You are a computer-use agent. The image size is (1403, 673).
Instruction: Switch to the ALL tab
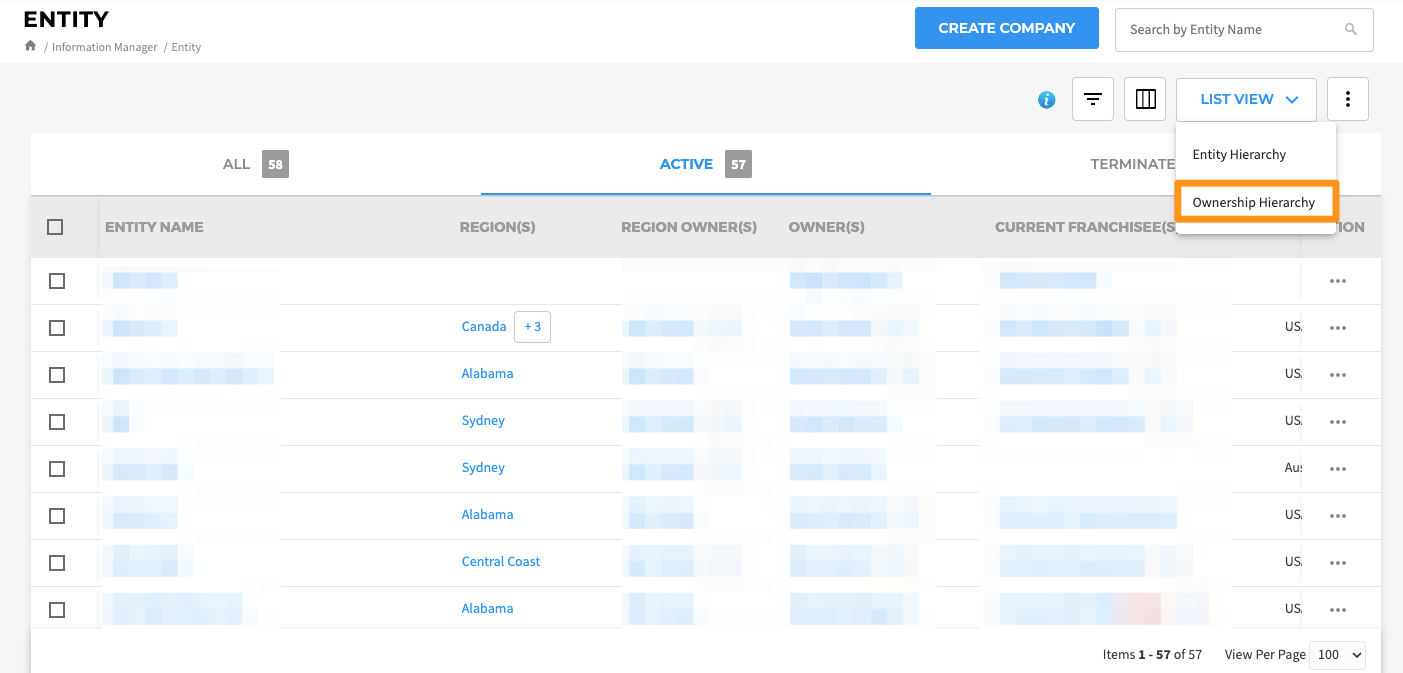(x=255, y=164)
